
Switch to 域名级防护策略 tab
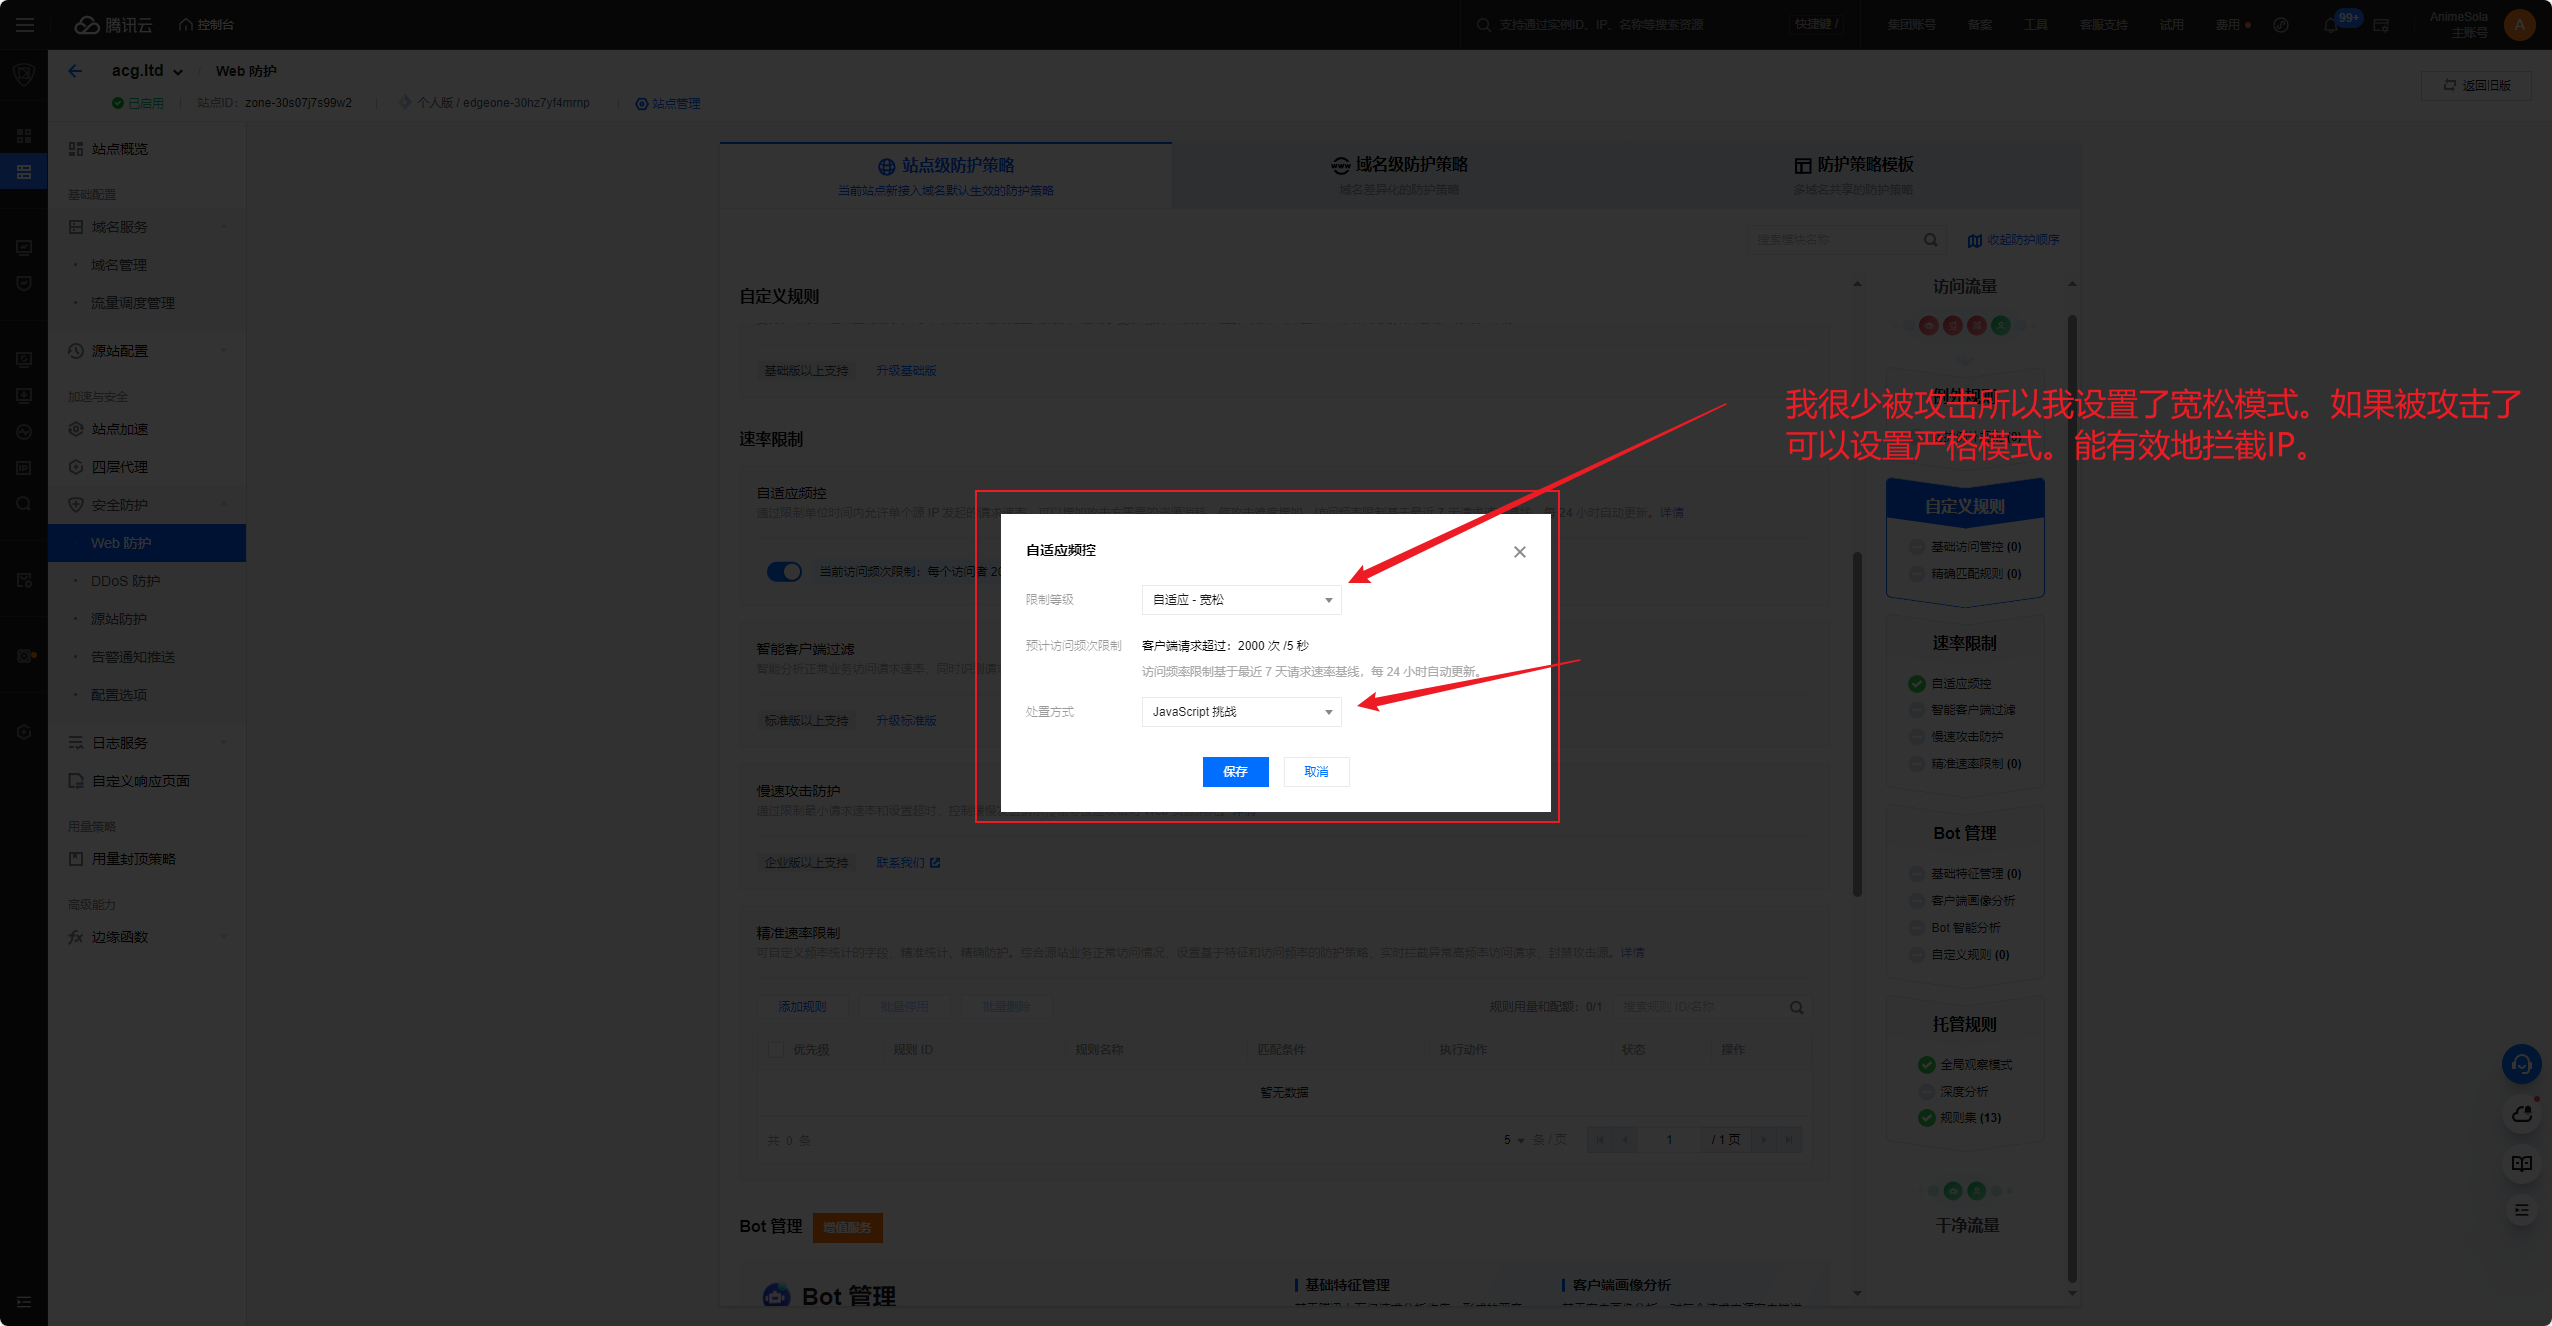click(x=1399, y=176)
